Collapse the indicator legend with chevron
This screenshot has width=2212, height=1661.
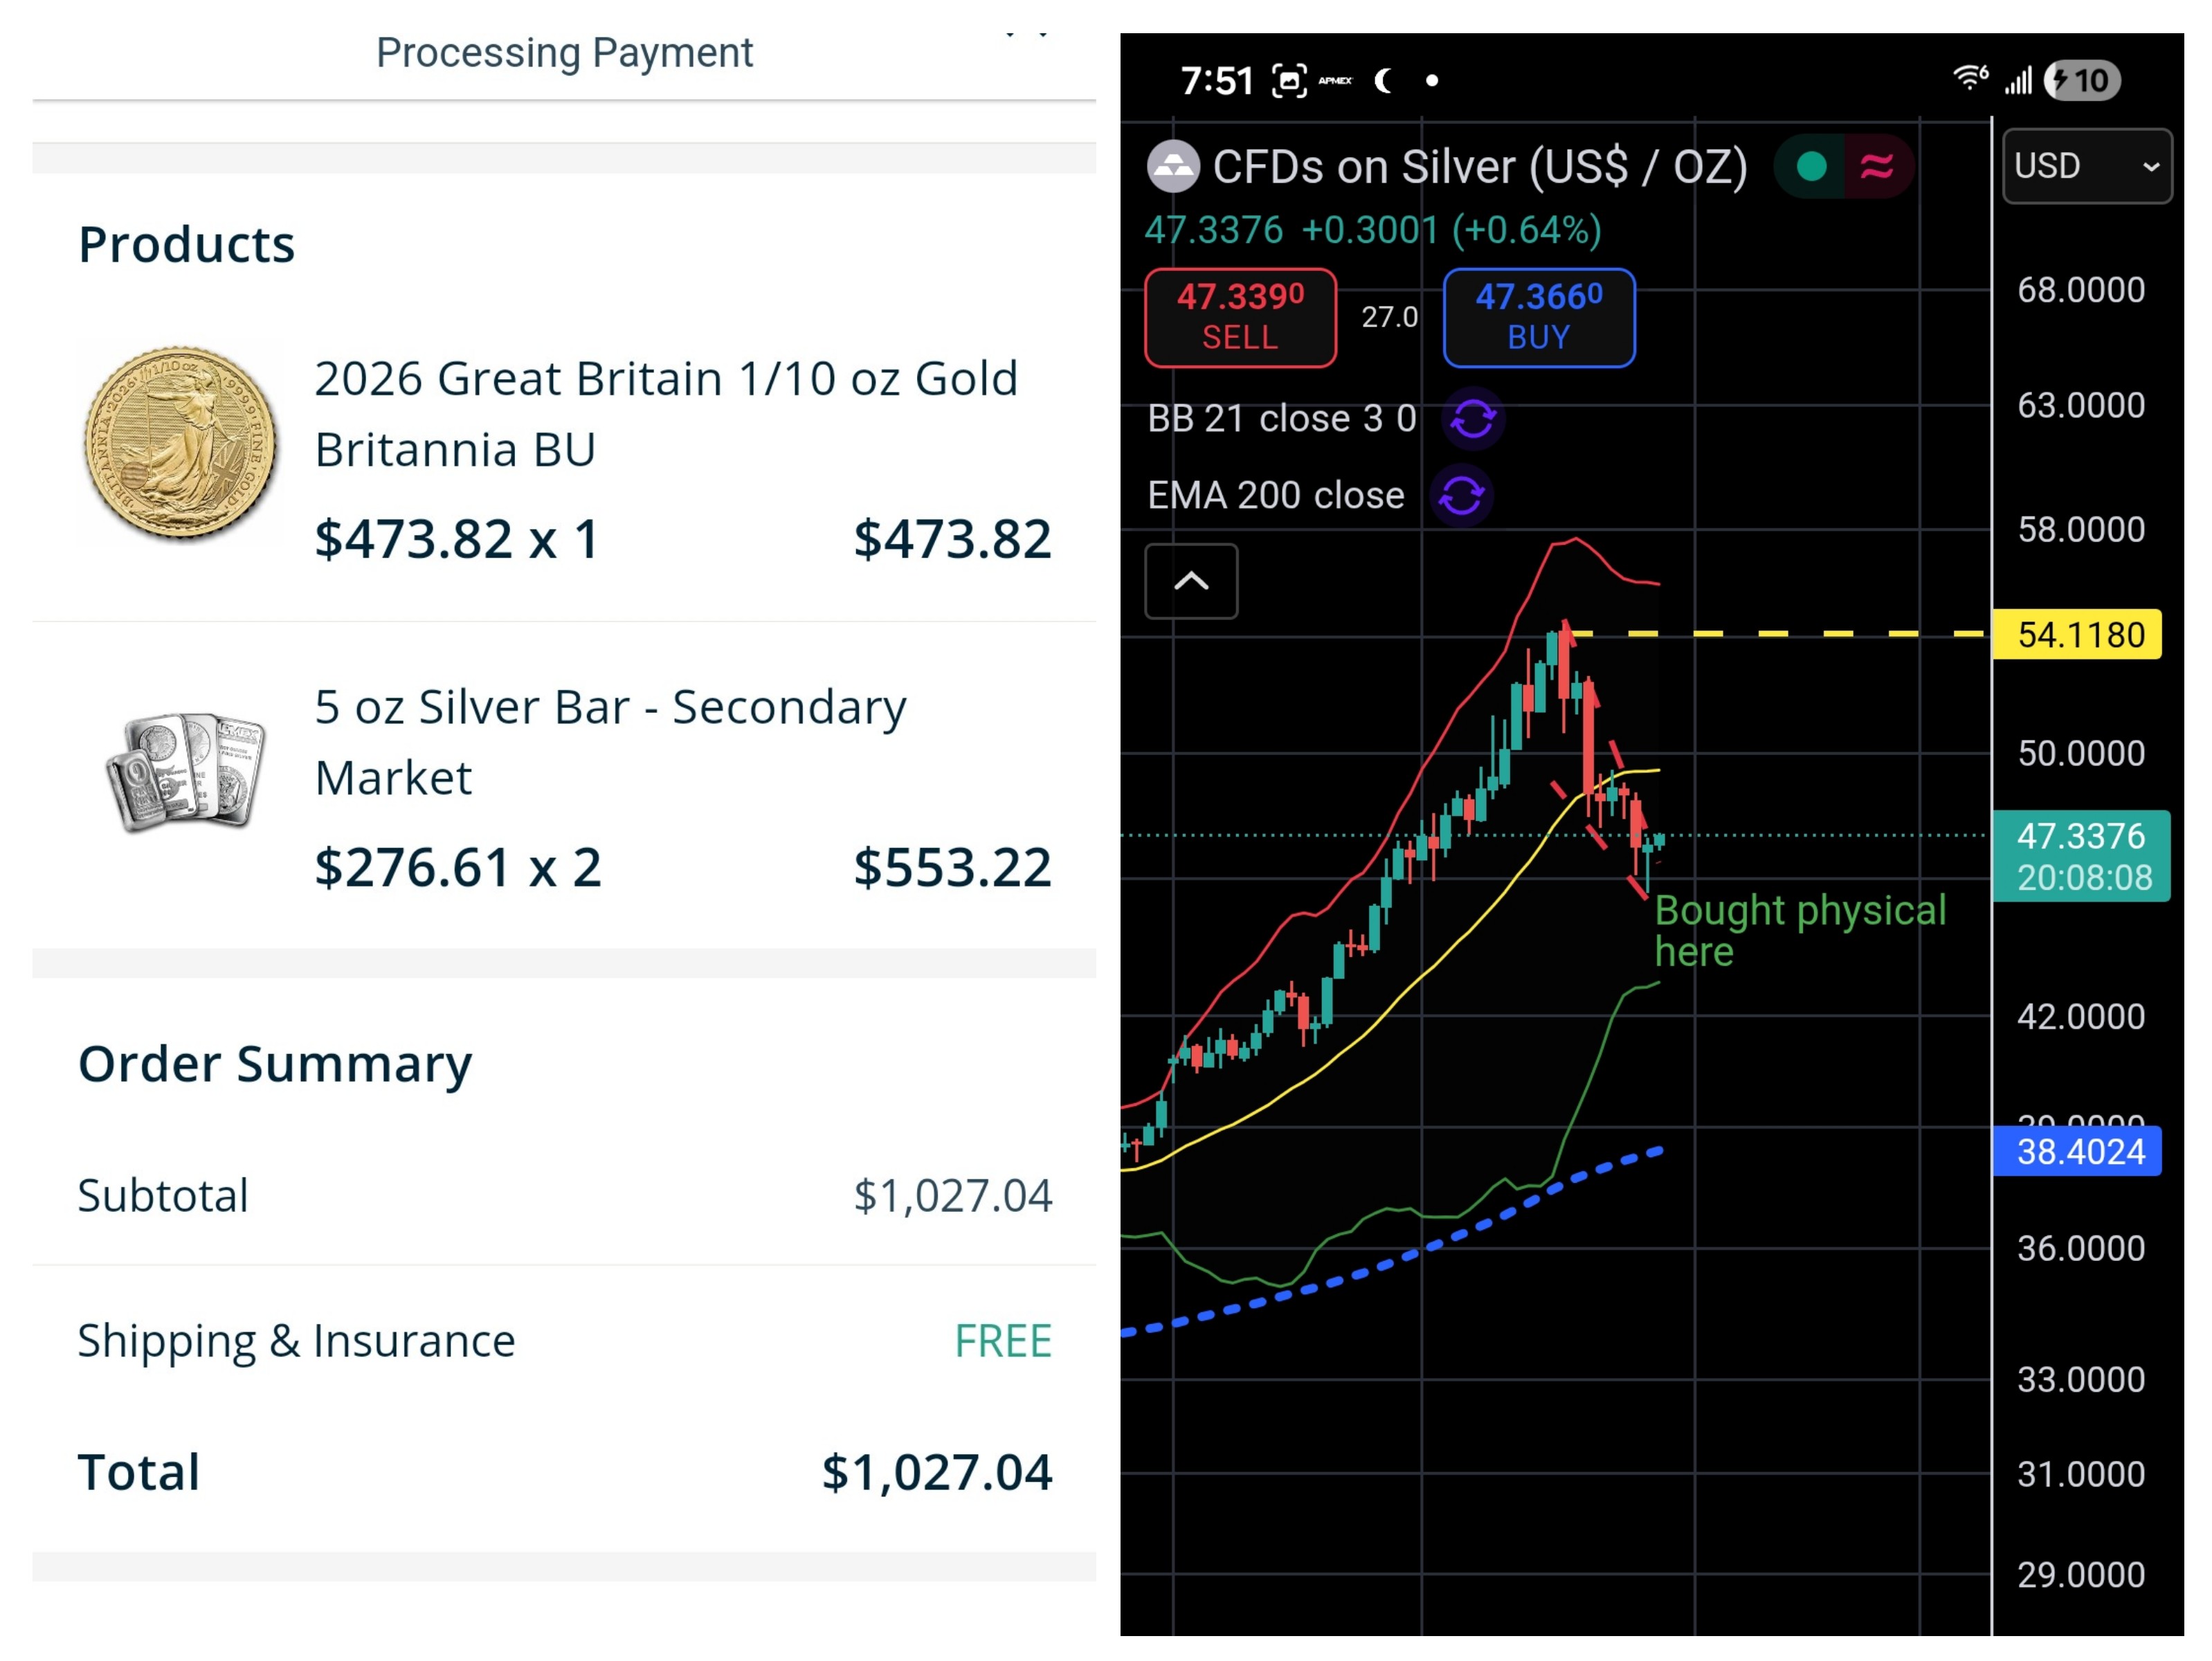[1191, 582]
